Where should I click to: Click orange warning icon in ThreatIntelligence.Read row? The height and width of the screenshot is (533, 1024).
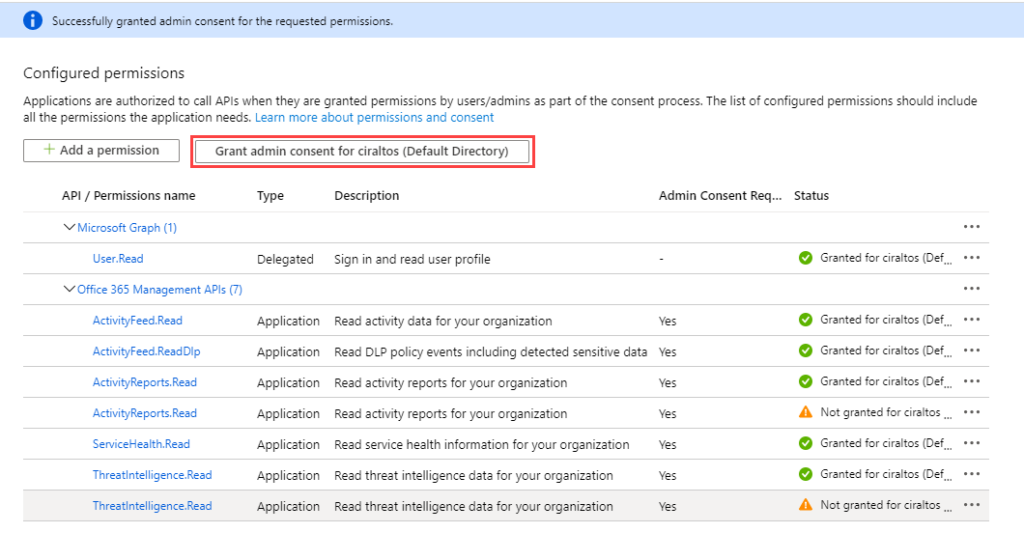(805, 504)
